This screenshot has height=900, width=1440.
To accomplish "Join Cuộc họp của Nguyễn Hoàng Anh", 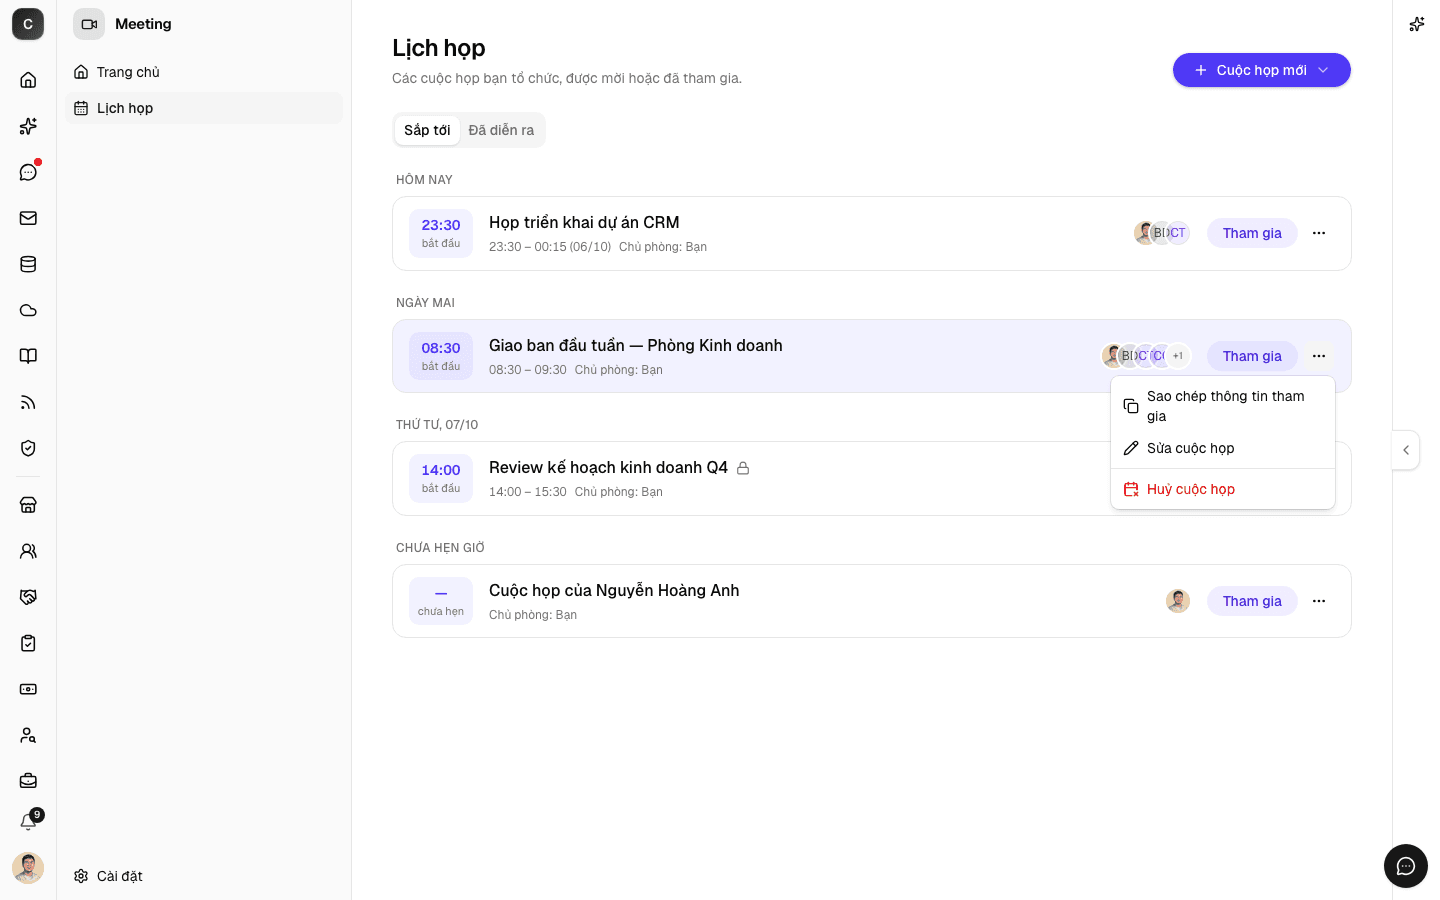I will [1252, 601].
